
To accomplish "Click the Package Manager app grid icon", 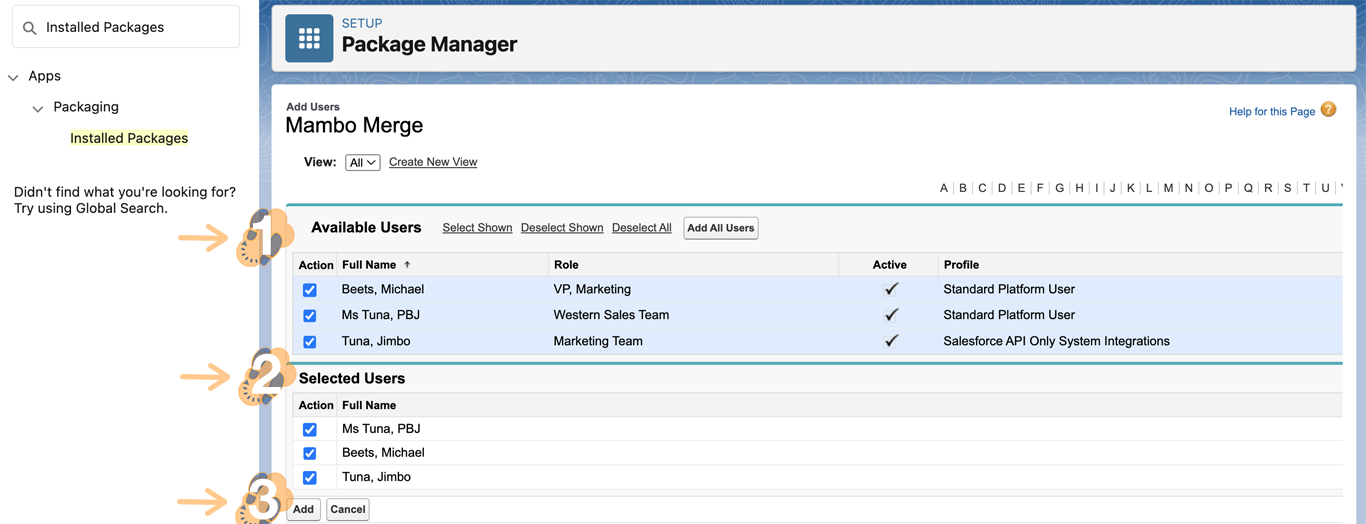I will 309,39.
